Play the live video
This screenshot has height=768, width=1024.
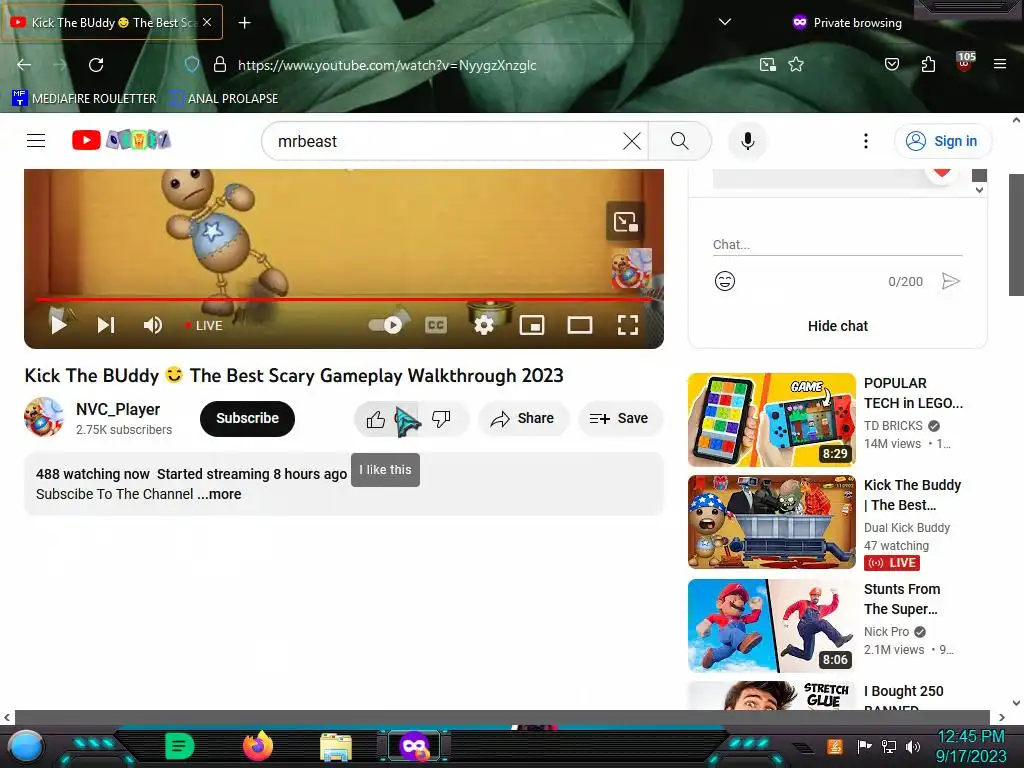coord(59,325)
